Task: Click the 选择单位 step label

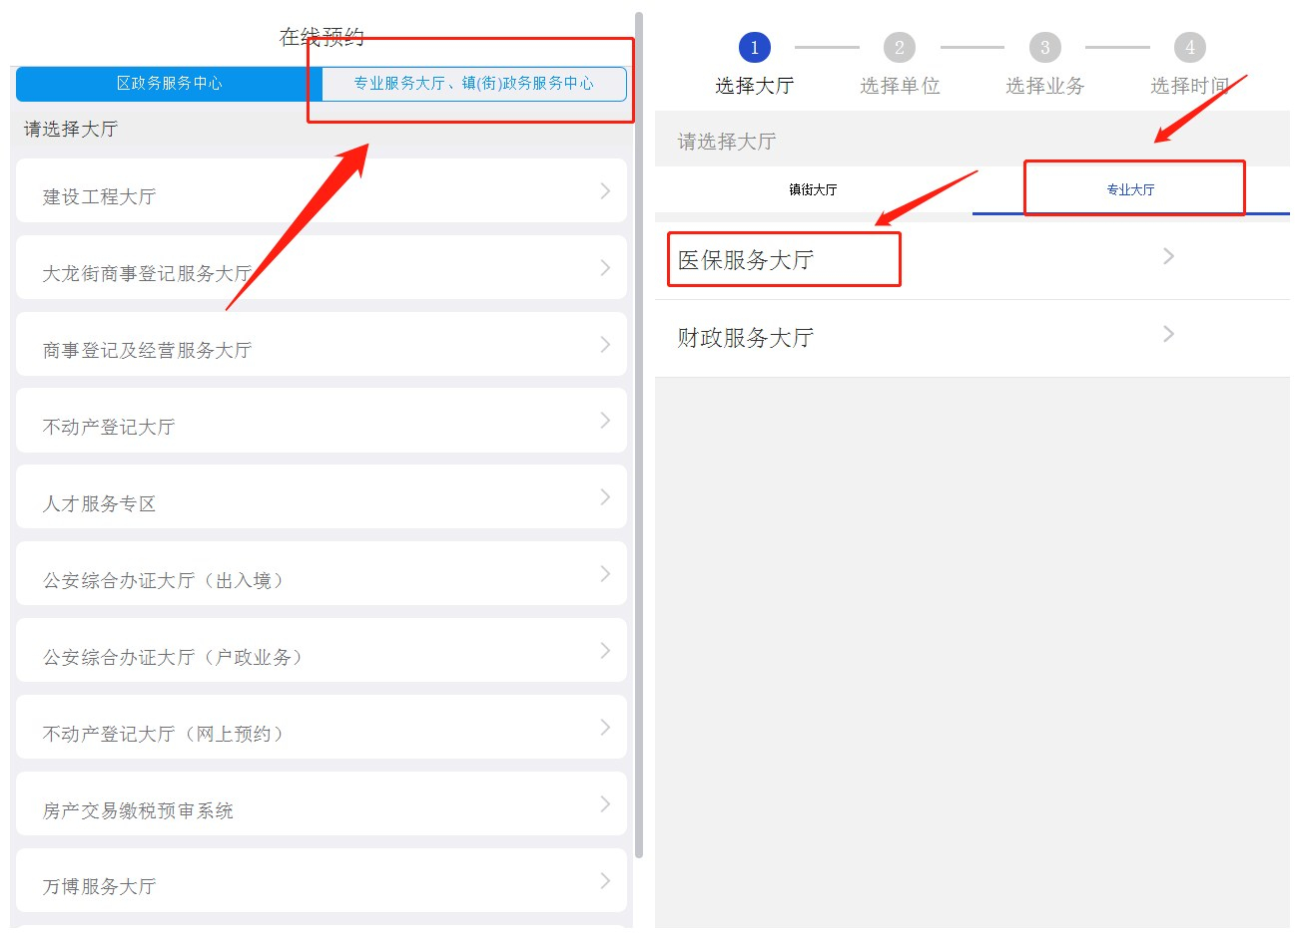Action: [900, 86]
